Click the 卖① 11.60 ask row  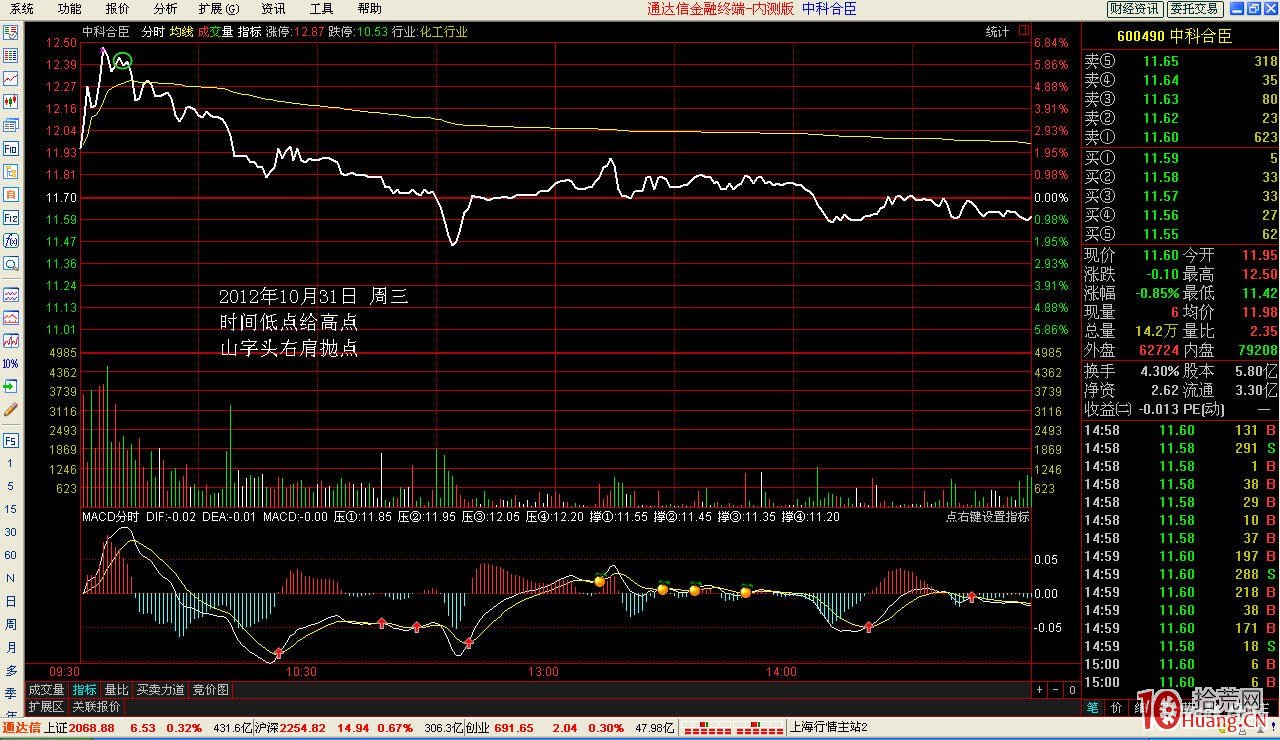[x=1181, y=137]
